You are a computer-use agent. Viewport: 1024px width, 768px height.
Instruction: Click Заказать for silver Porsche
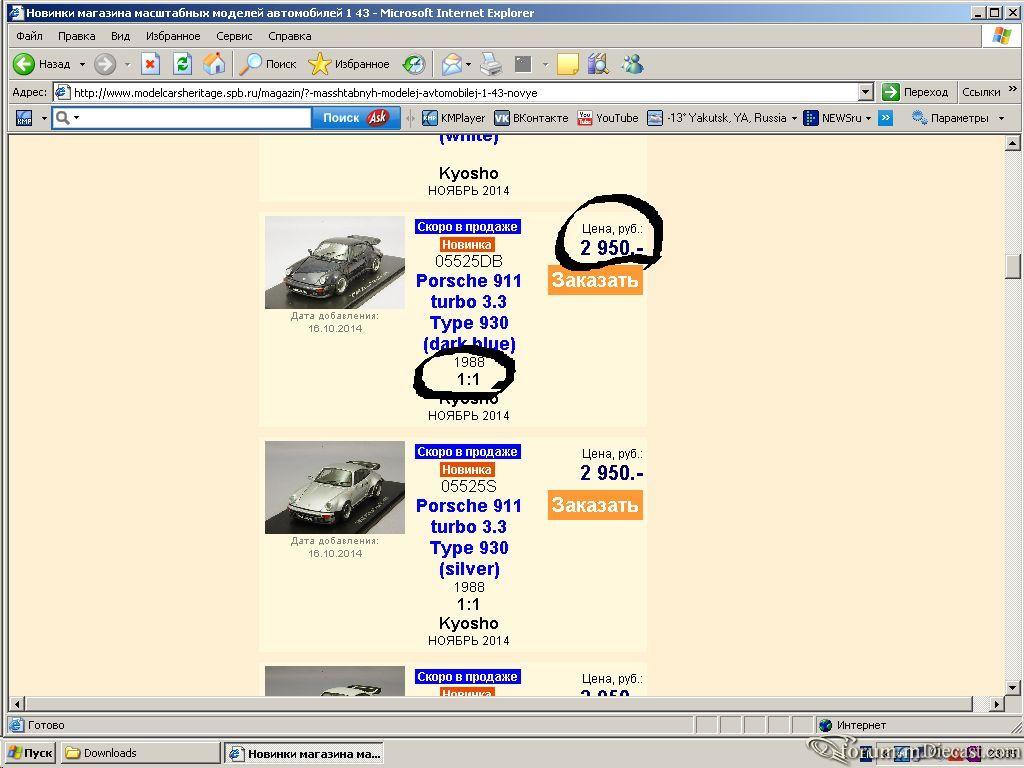pyautogui.click(x=595, y=505)
